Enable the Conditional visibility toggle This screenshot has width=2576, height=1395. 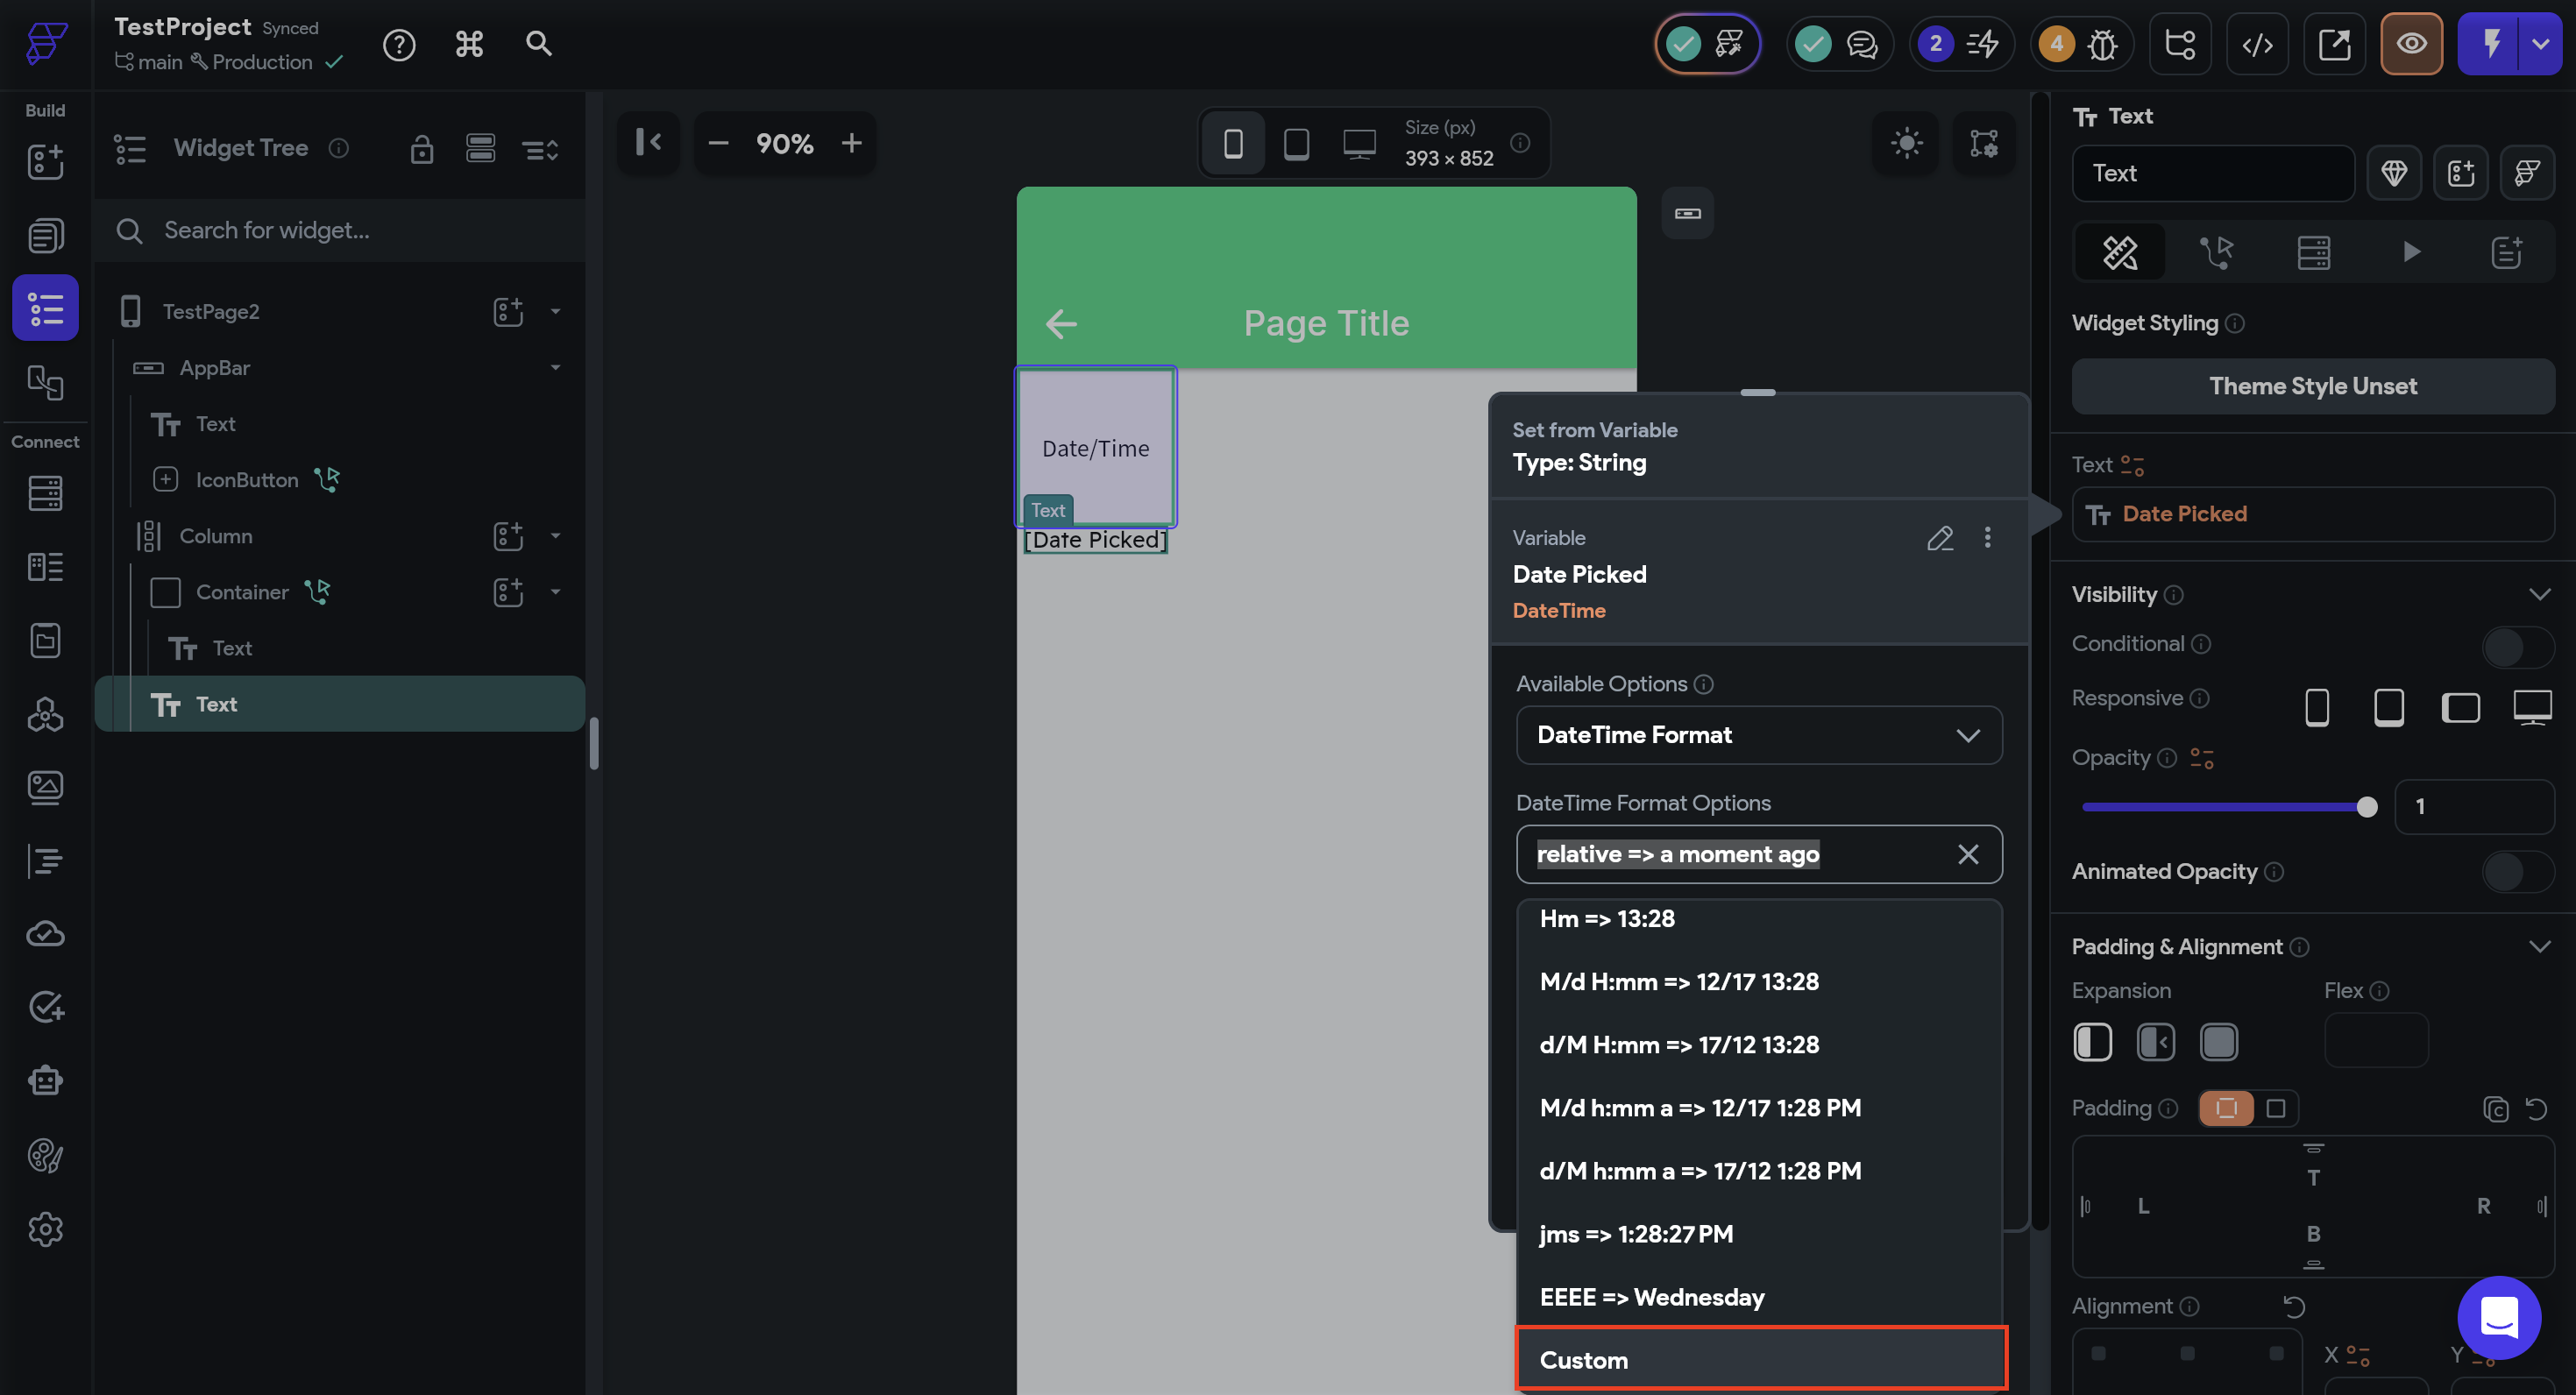[2516, 646]
